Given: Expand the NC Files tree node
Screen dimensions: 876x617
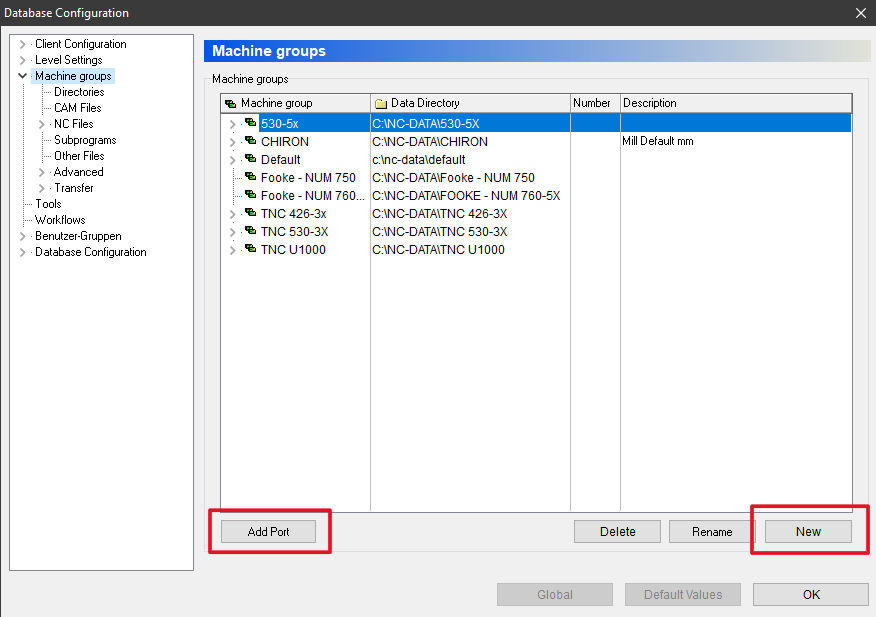Looking at the screenshot, I should point(41,124).
